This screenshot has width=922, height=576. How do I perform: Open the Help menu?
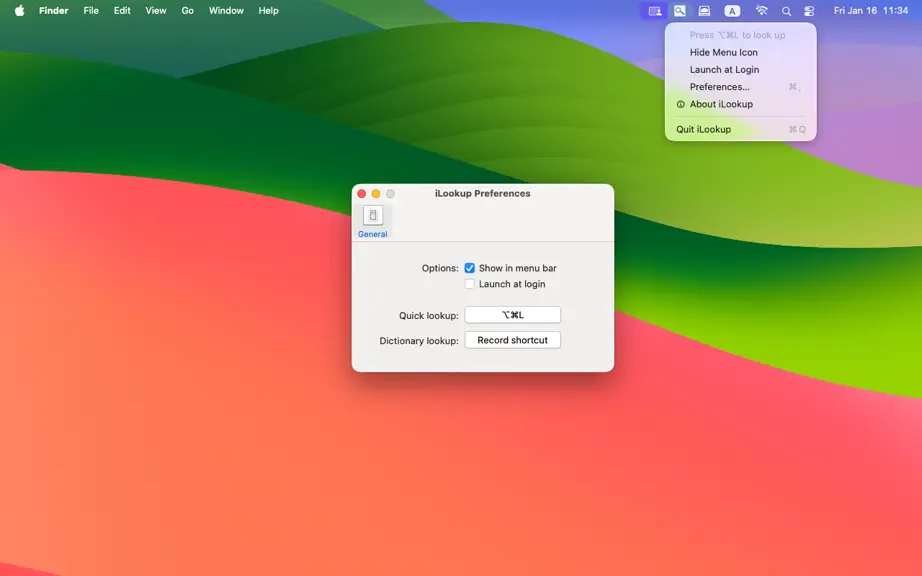pos(268,11)
